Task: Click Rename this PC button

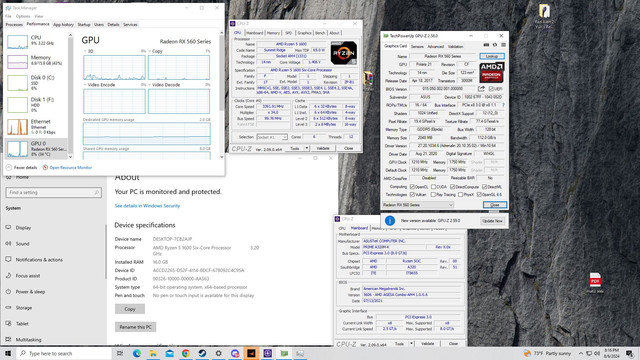Action: (x=136, y=327)
